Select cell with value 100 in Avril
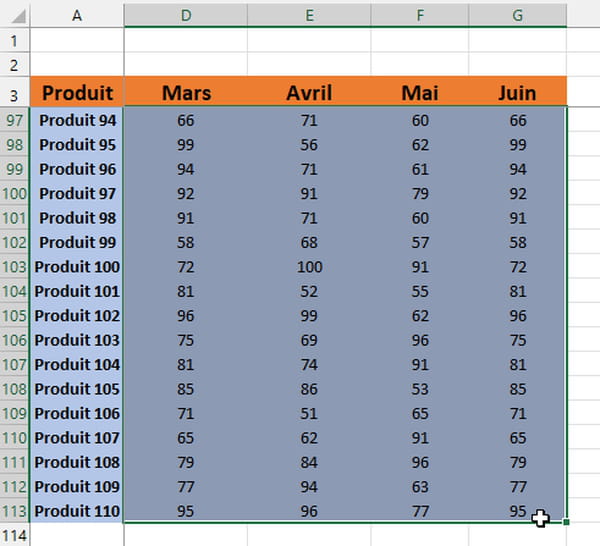This screenshot has width=600, height=546. 309,267
